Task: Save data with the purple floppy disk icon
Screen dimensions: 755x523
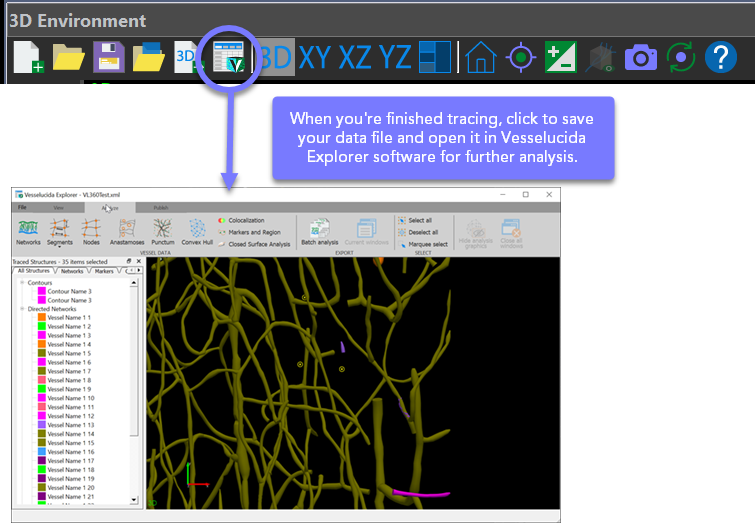Action: pos(108,58)
